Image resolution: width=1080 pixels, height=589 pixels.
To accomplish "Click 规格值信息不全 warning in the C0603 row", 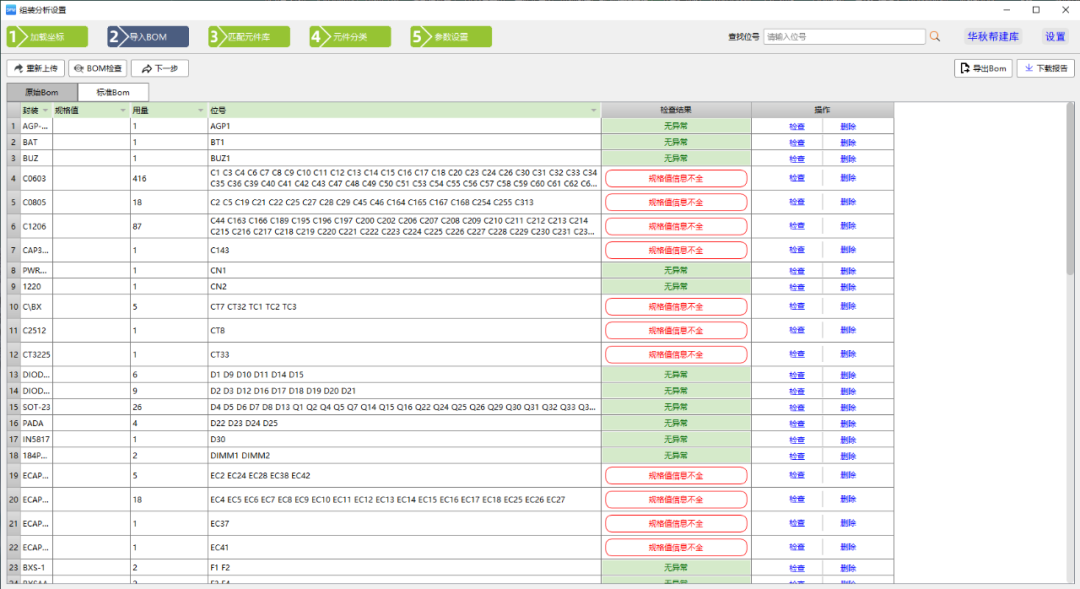I will (676, 178).
